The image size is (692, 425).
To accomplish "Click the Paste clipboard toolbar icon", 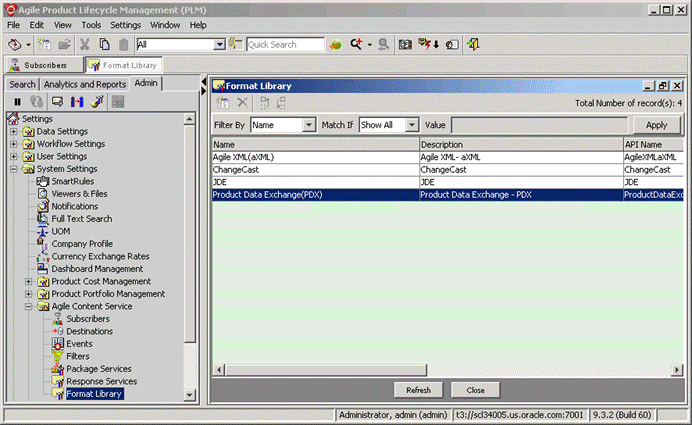I will 124,44.
